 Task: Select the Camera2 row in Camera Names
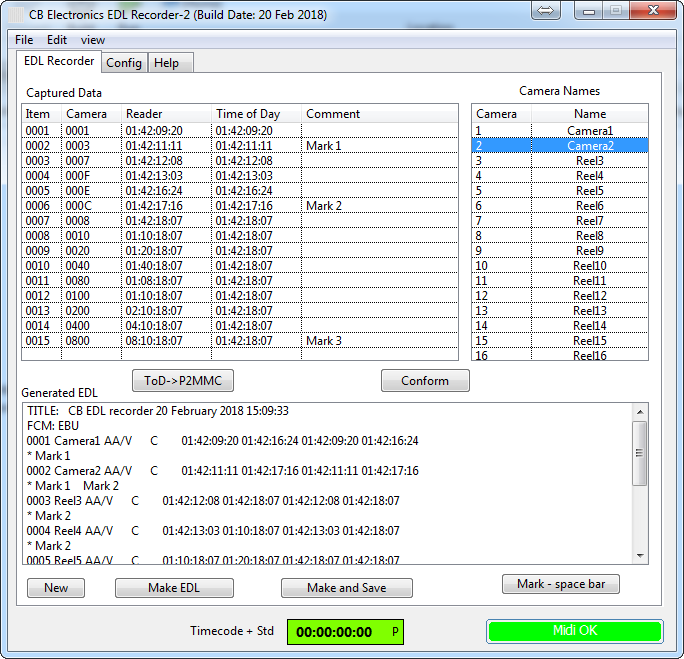[x=559, y=146]
